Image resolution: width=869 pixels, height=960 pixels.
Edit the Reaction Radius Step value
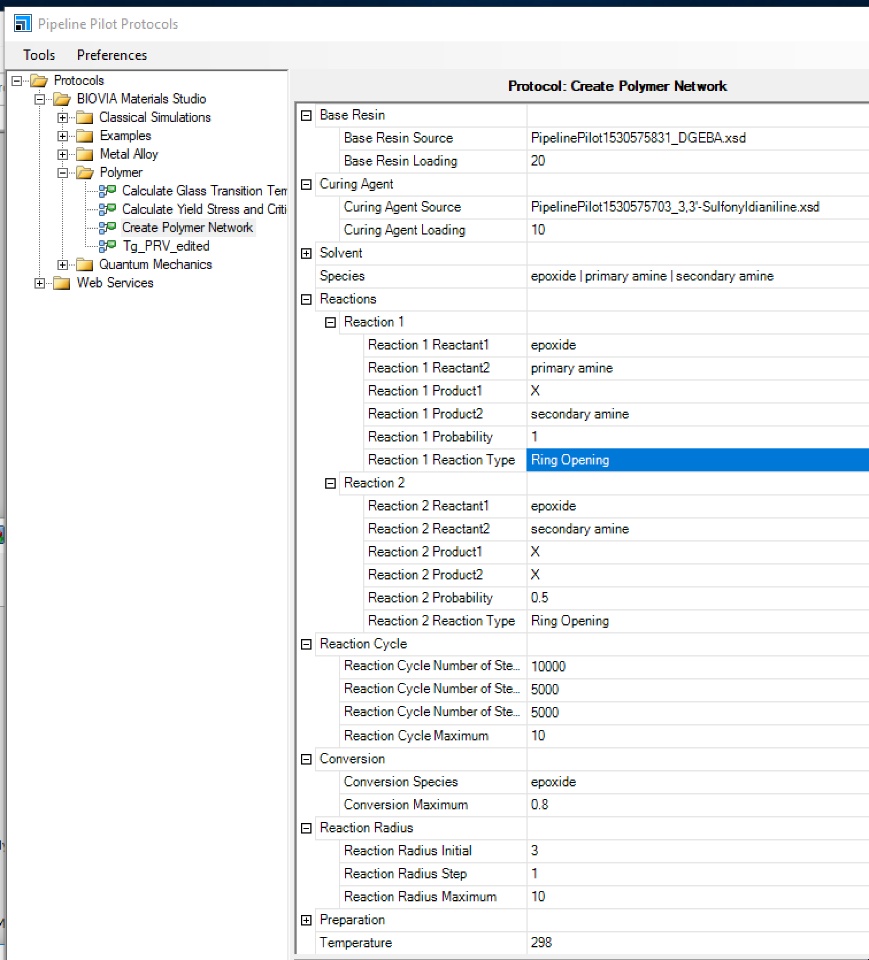pos(698,874)
